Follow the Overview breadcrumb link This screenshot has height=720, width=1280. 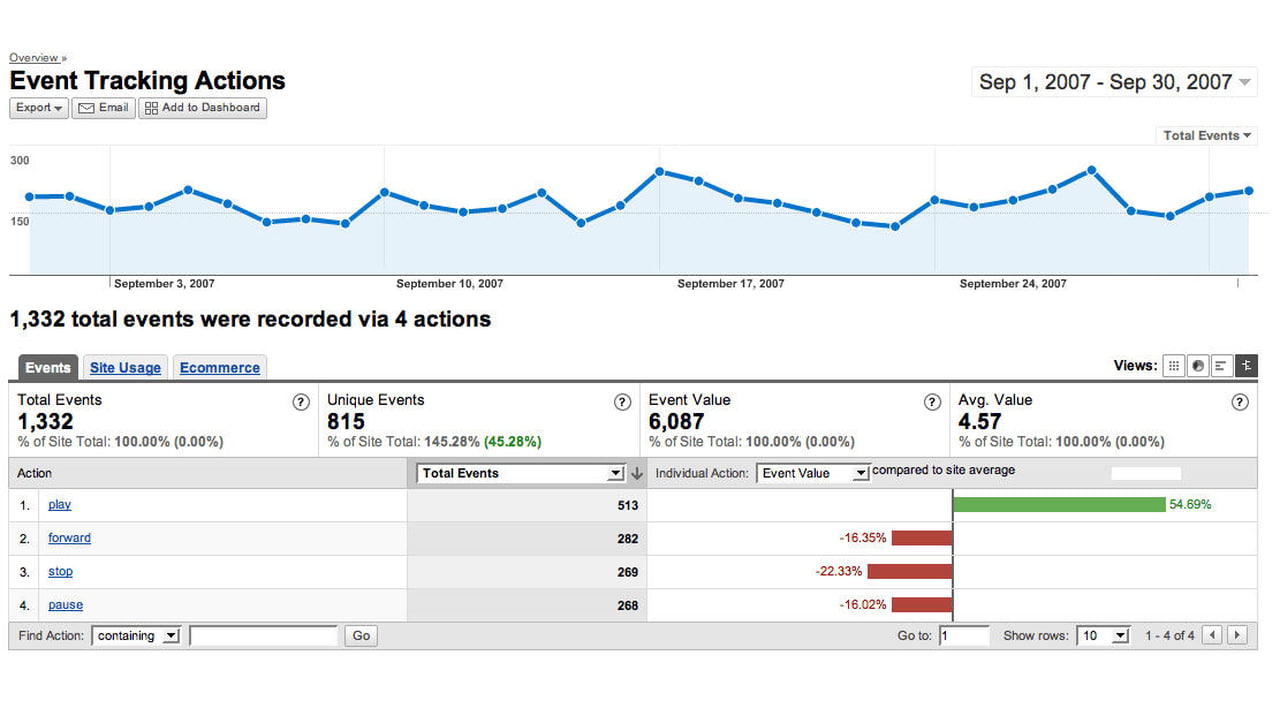[x=35, y=58]
